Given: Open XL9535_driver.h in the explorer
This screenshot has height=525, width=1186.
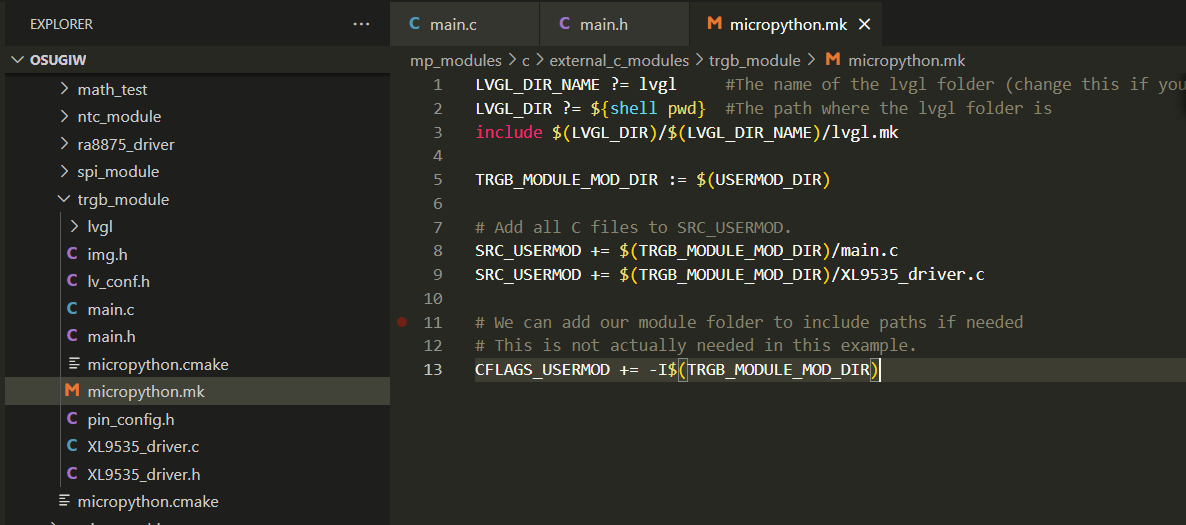Looking at the screenshot, I should point(144,474).
